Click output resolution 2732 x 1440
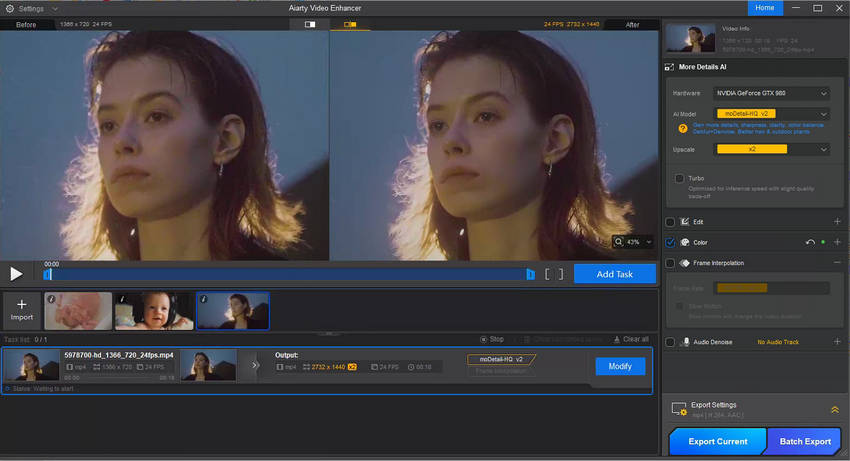850x461 pixels. tap(328, 367)
